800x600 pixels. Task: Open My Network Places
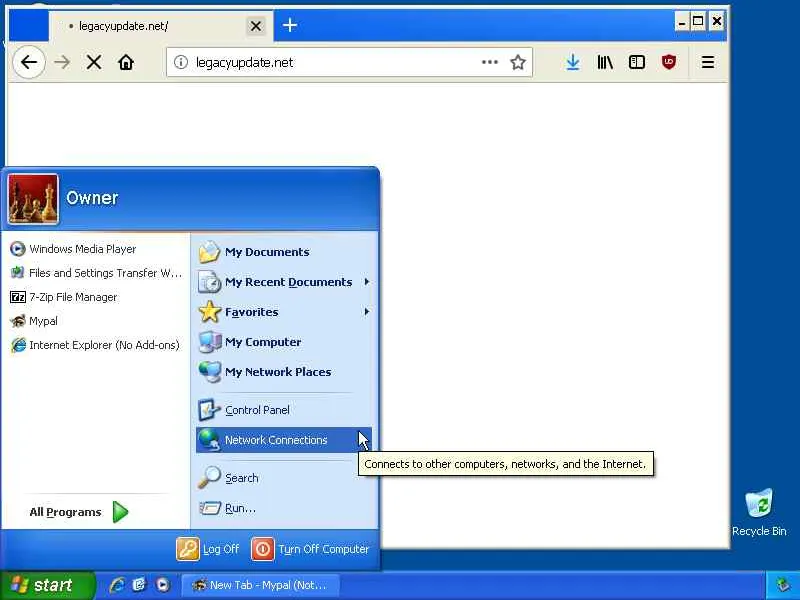tap(284, 372)
